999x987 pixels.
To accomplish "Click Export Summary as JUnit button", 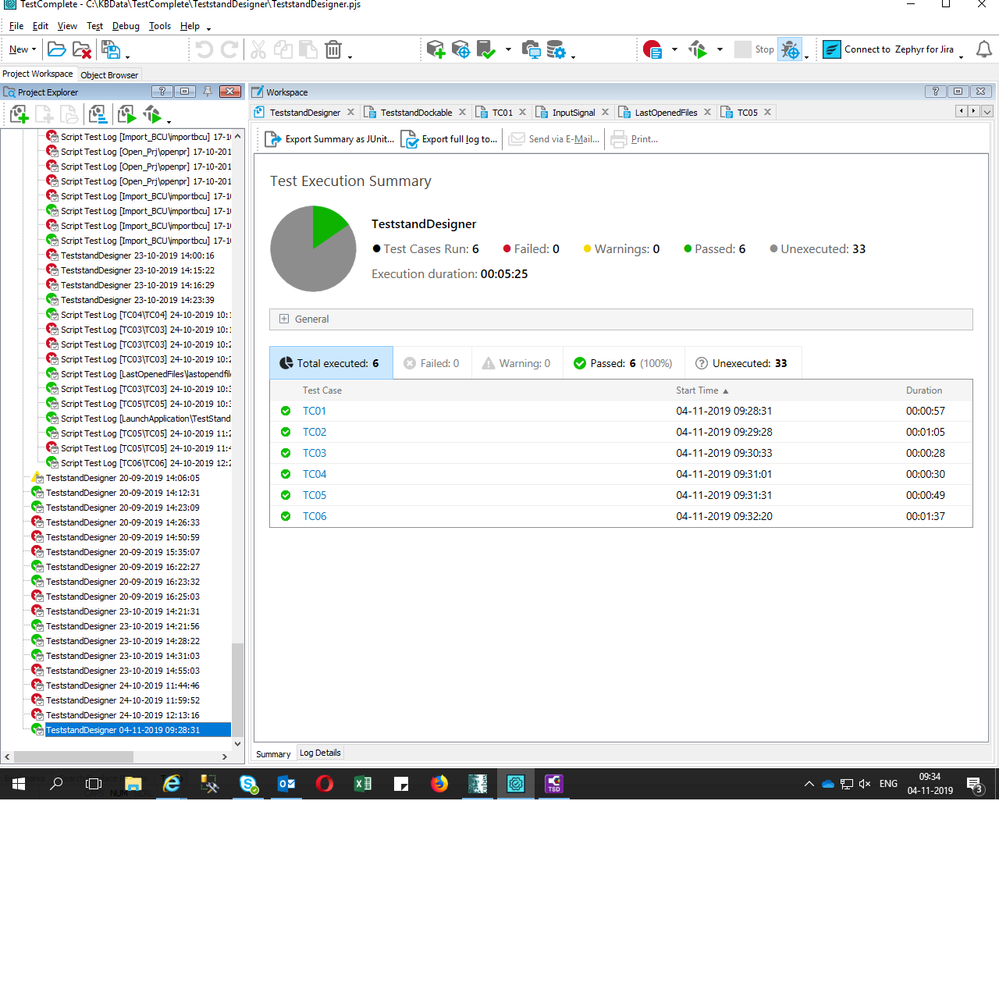I will click(329, 139).
